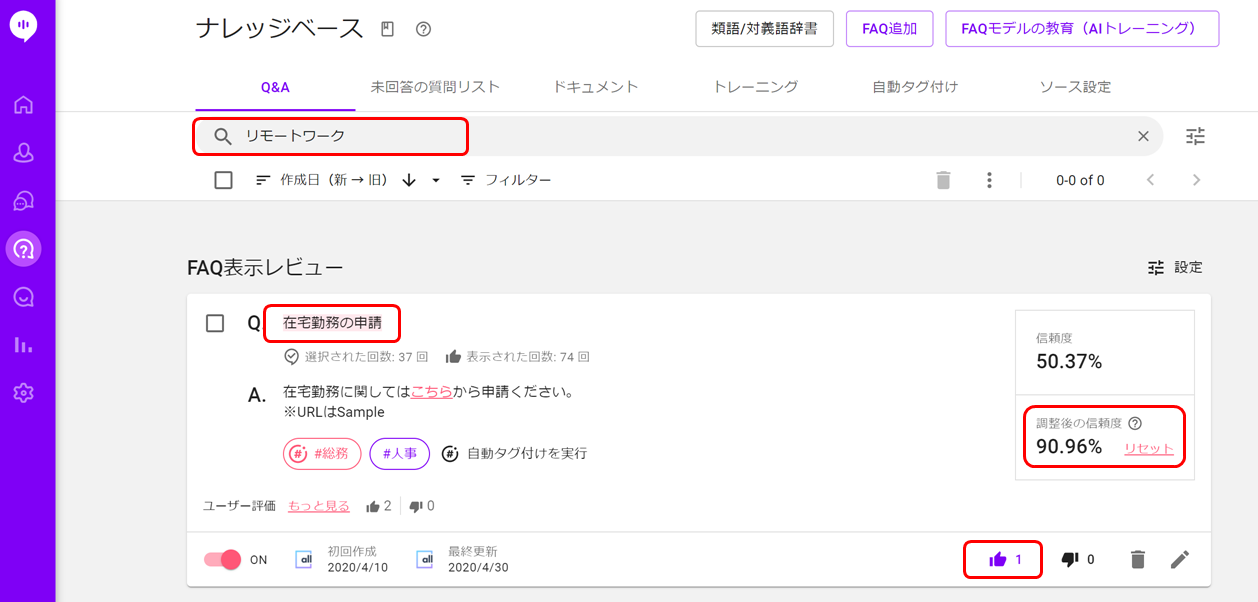The image size is (1258, 602).
Task: Open the three-dot more options menu
Action: coord(989,180)
